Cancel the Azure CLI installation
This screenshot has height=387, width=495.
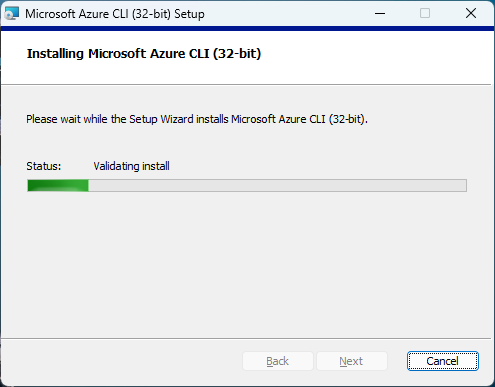(443, 361)
